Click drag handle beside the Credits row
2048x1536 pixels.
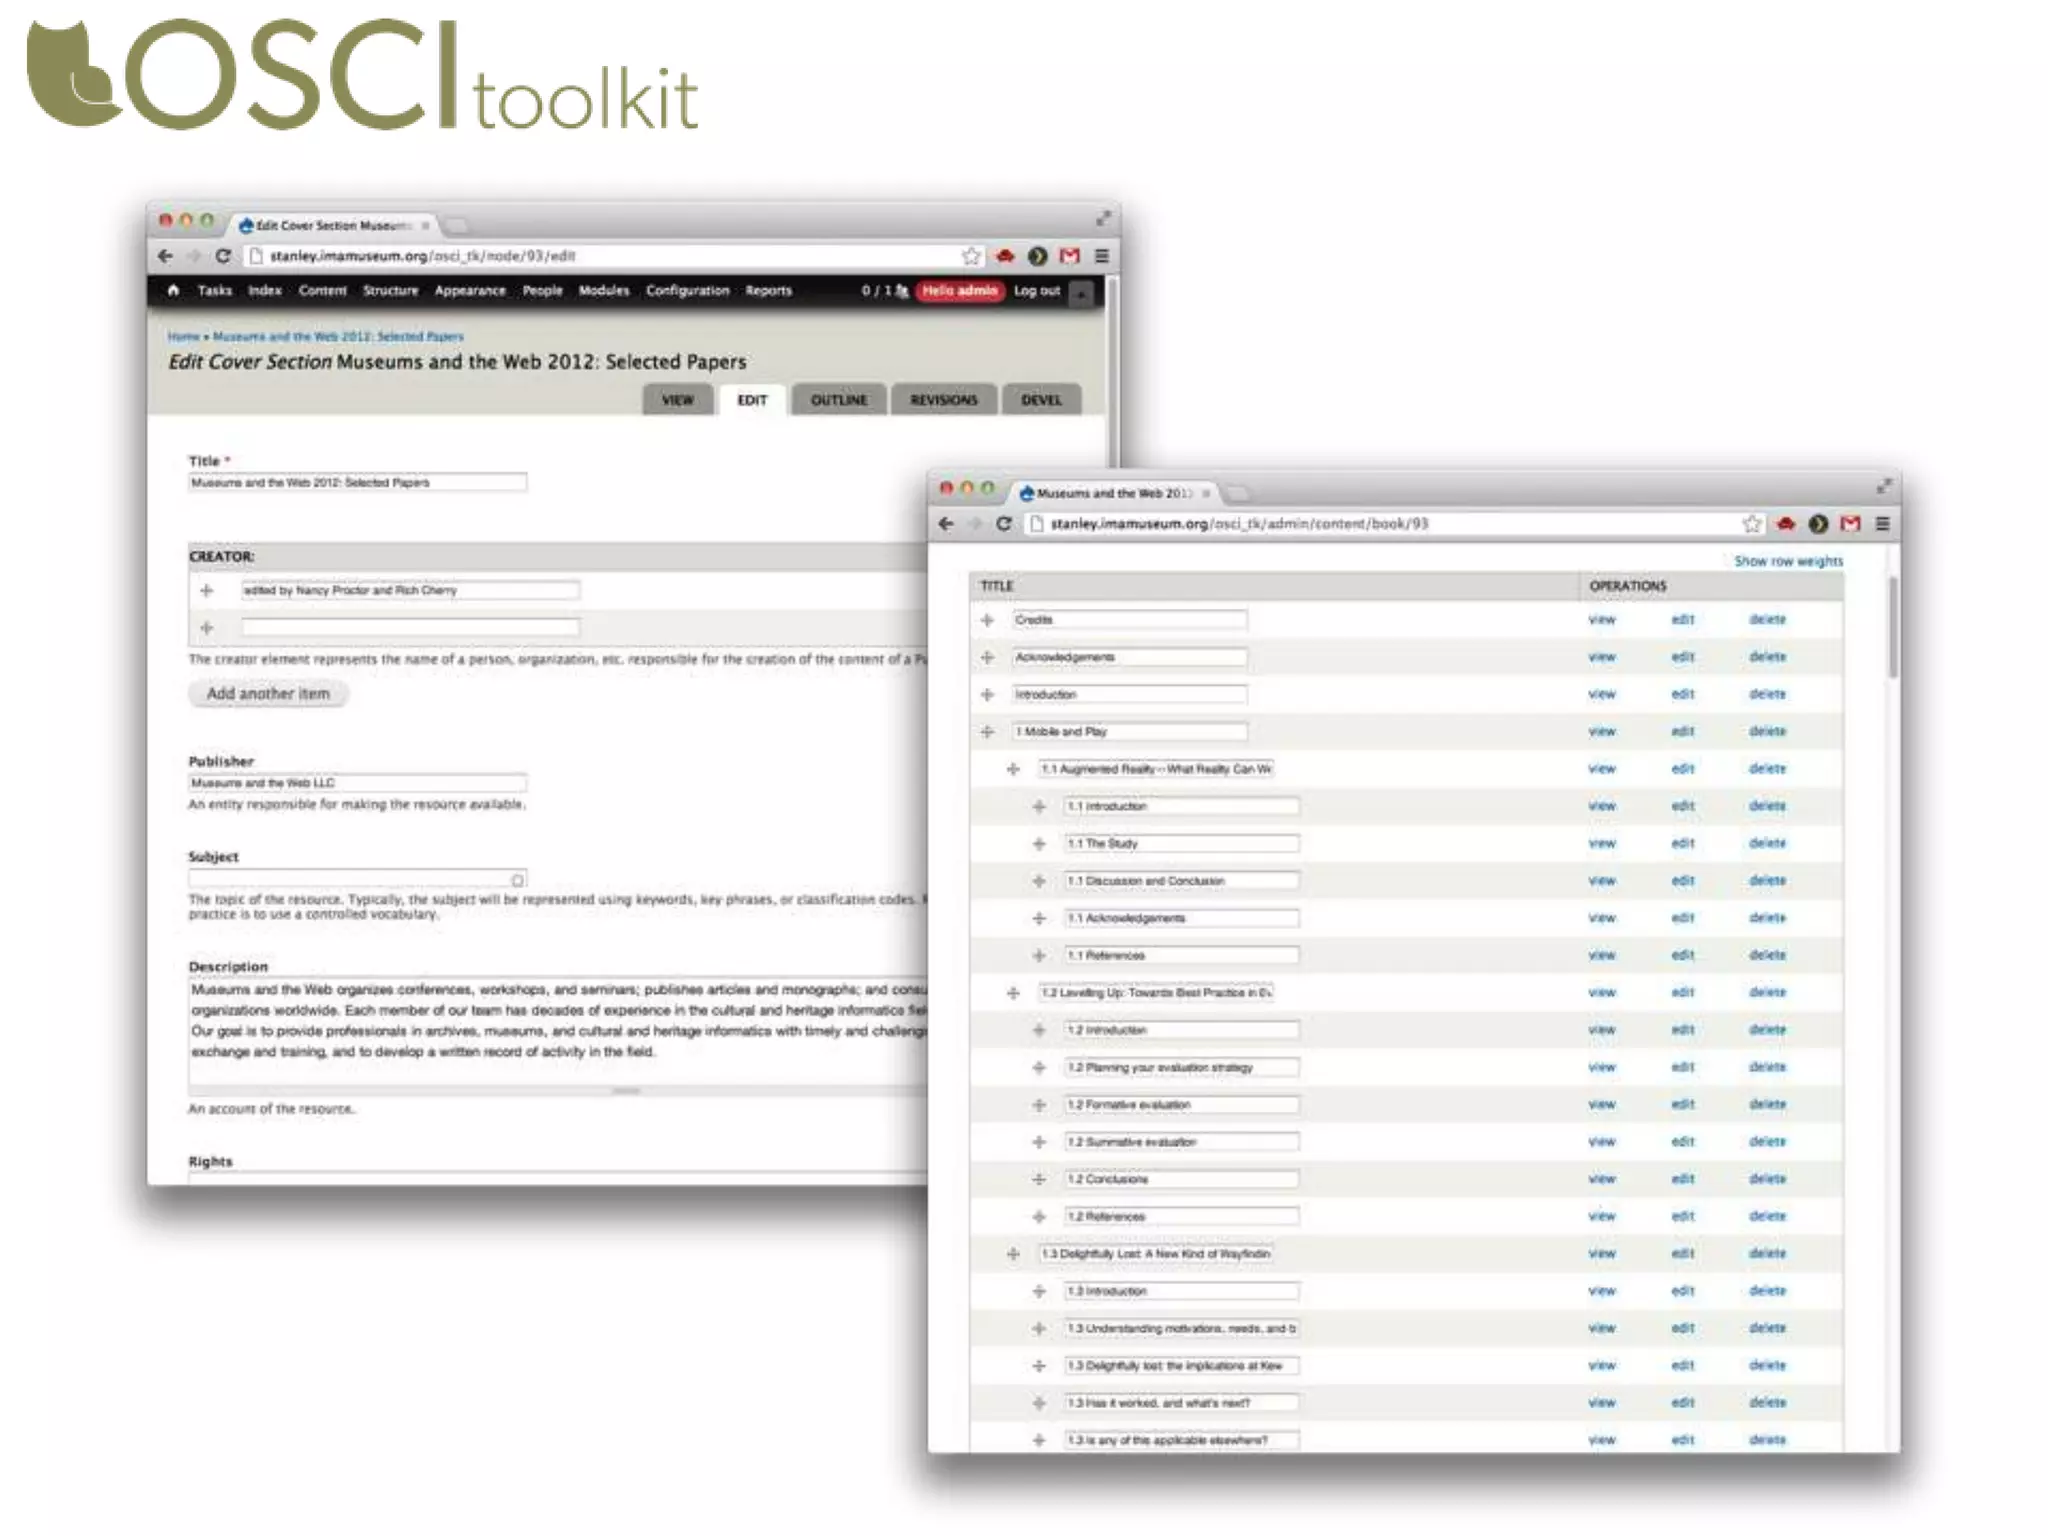[987, 620]
